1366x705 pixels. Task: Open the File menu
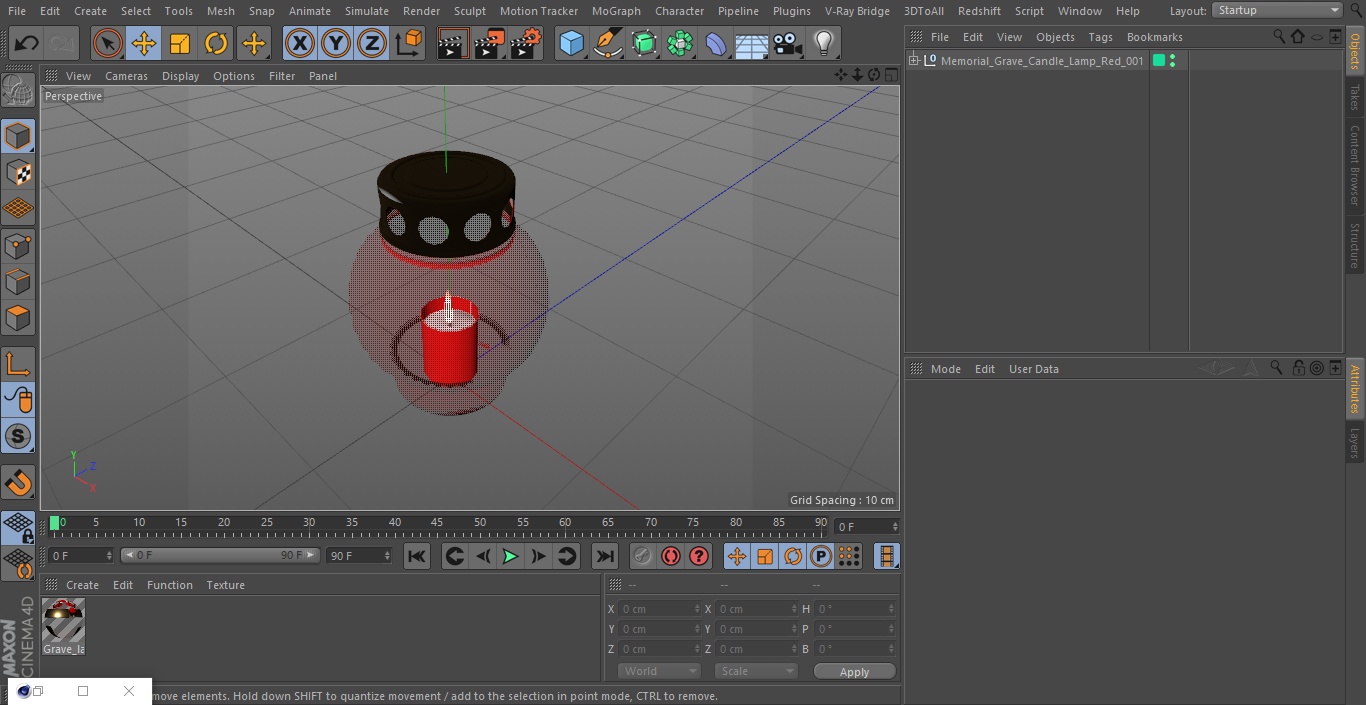pyautogui.click(x=17, y=11)
